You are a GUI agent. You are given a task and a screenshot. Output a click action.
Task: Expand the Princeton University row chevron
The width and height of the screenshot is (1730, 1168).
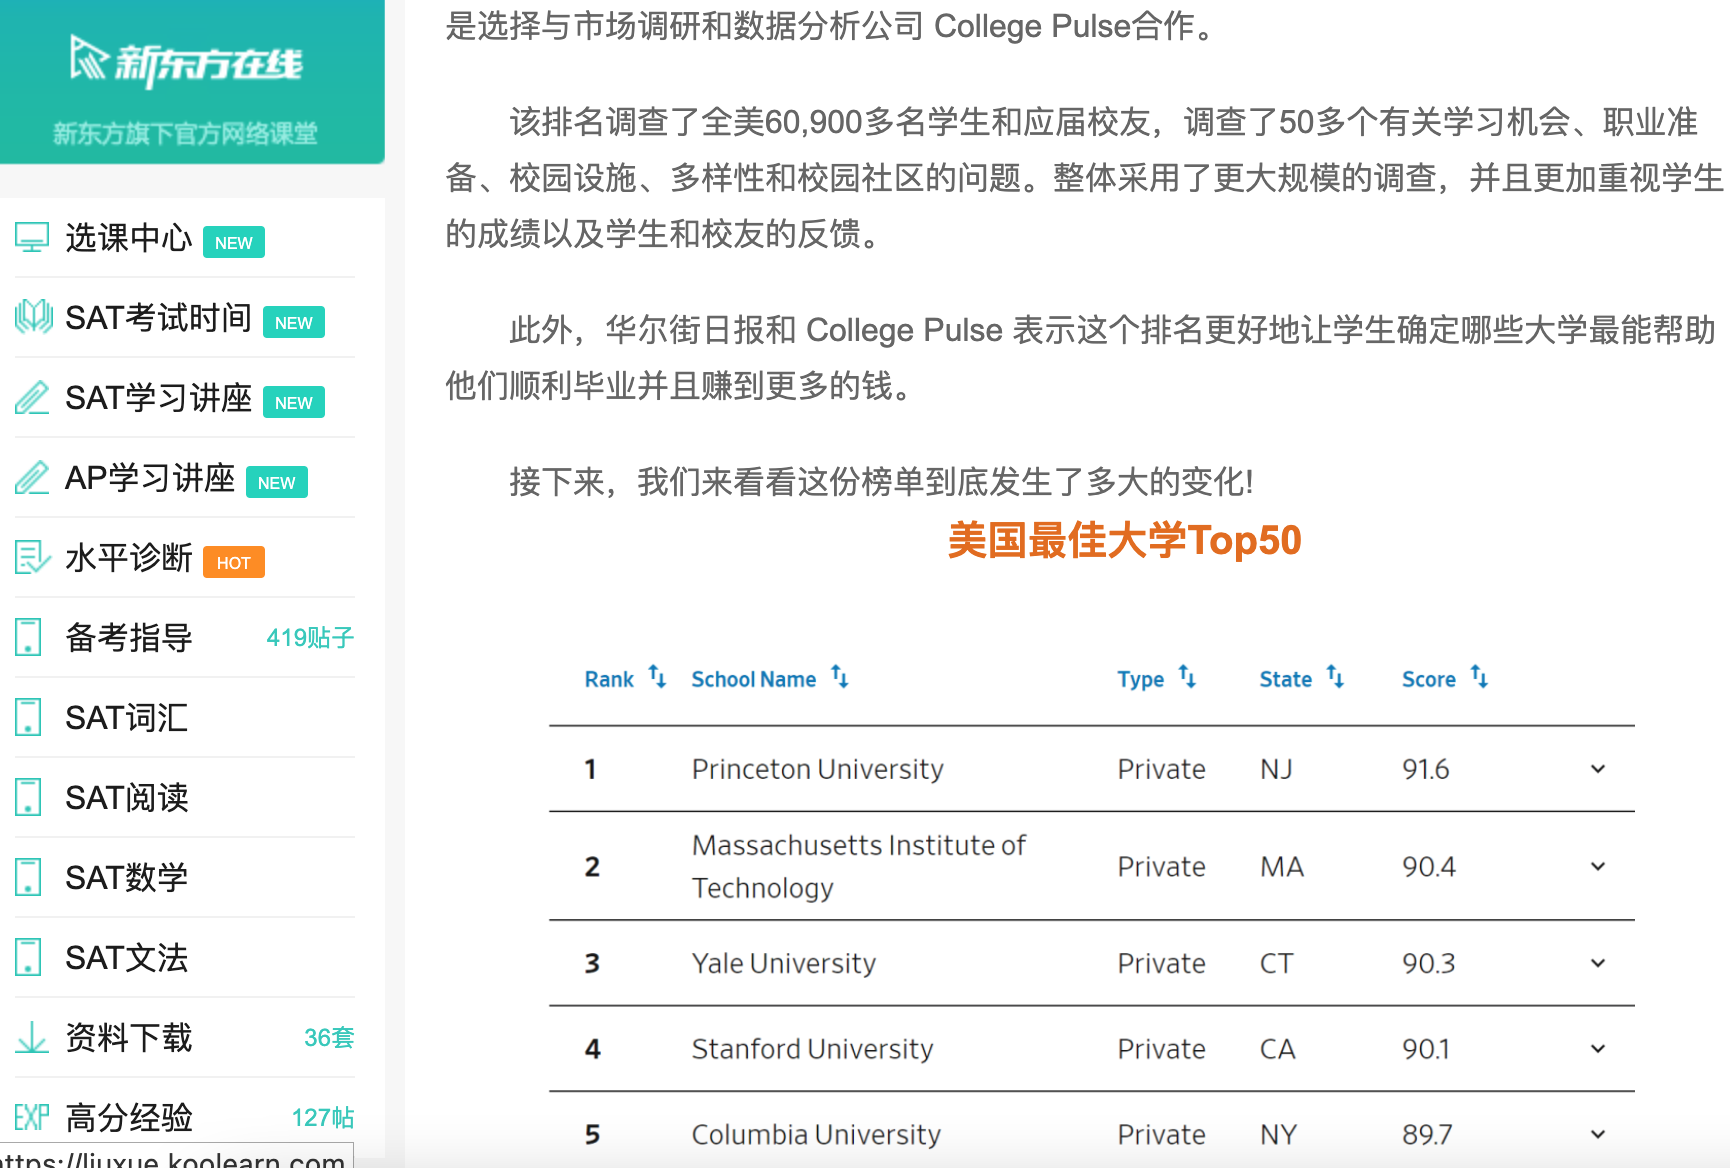pos(1598,769)
